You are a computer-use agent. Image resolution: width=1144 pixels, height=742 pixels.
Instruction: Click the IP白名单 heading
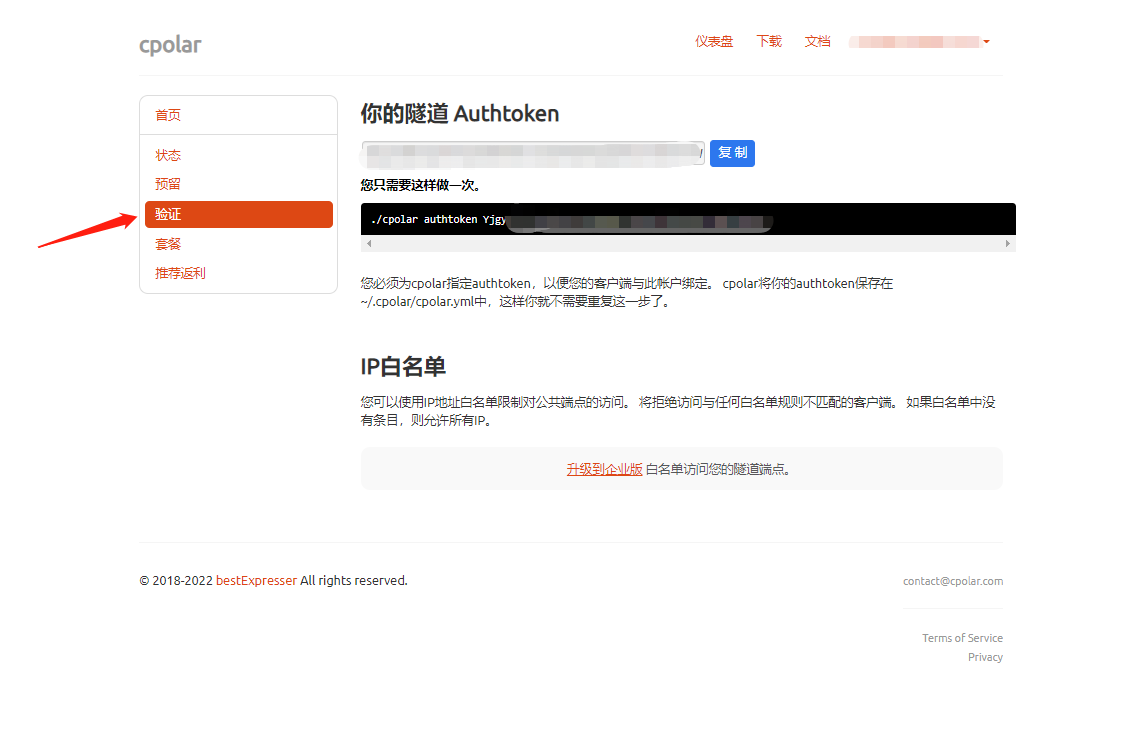pyautogui.click(x=403, y=366)
